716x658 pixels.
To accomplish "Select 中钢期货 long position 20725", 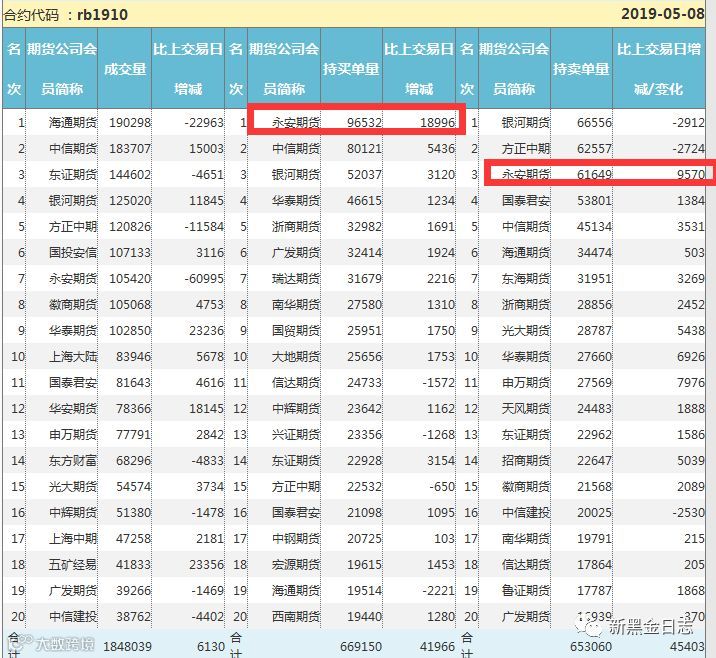I will pyautogui.click(x=364, y=538).
